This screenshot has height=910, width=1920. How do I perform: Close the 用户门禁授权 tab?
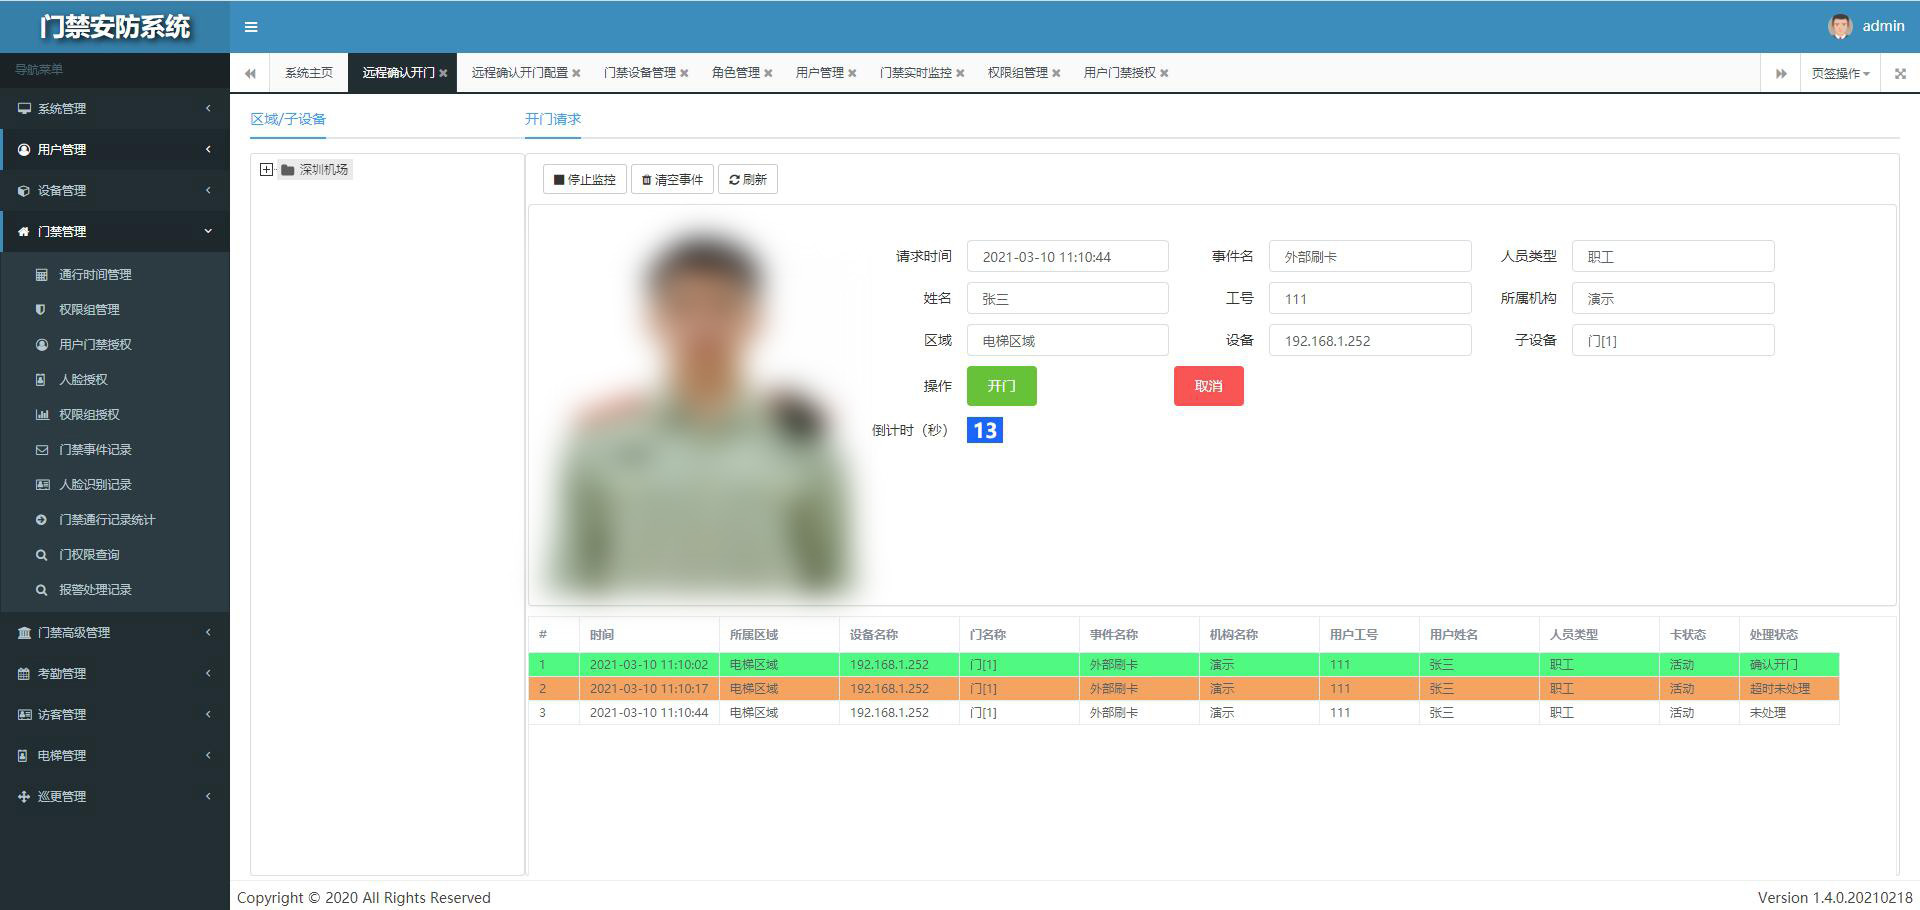point(1164,73)
